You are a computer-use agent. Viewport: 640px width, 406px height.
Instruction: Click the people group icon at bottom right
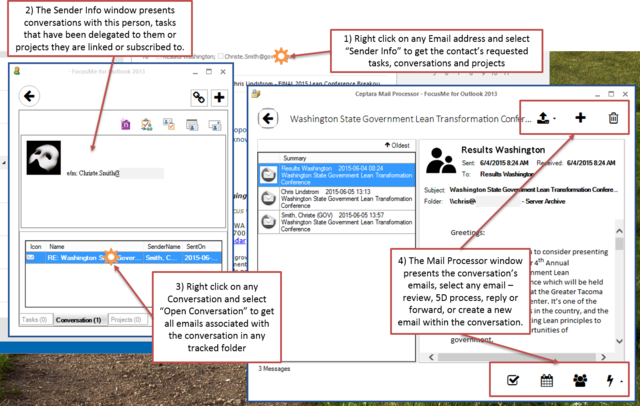(580, 380)
